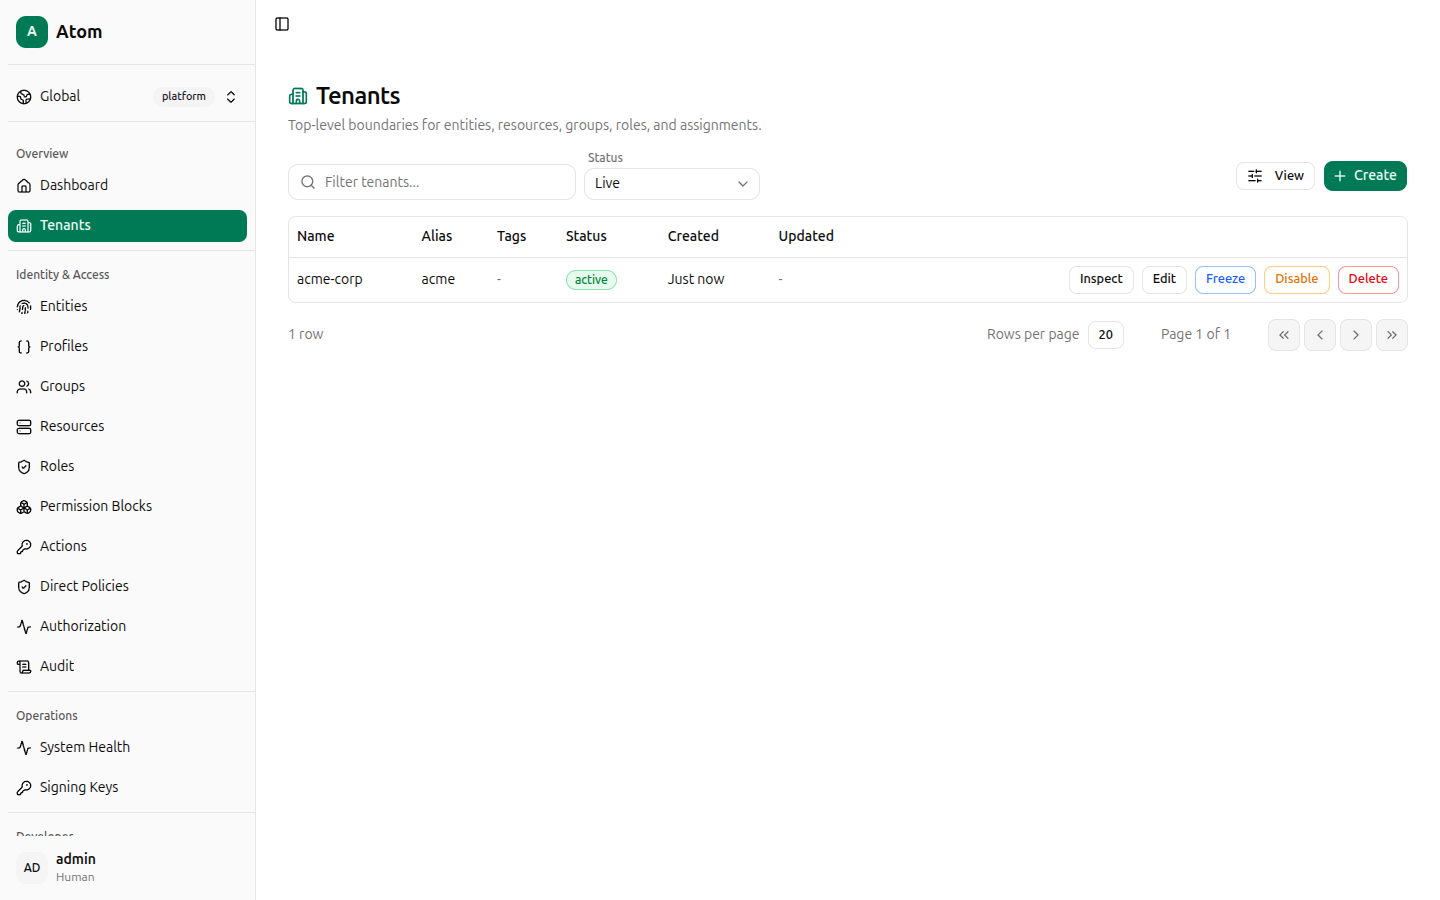Click the Permission Blocks icon
The width and height of the screenshot is (1440, 900).
coord(24,507)
